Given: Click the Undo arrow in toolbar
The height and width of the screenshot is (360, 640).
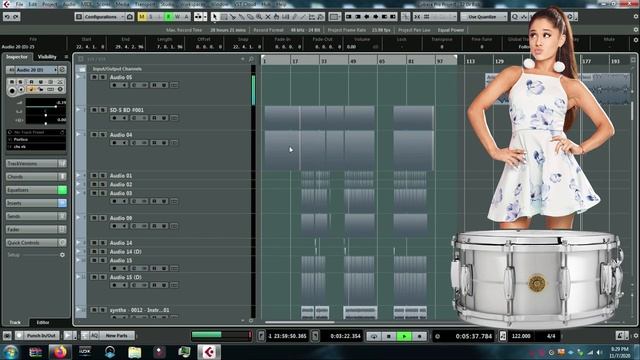Looking at the screenshot, I should tap(7, 17).
